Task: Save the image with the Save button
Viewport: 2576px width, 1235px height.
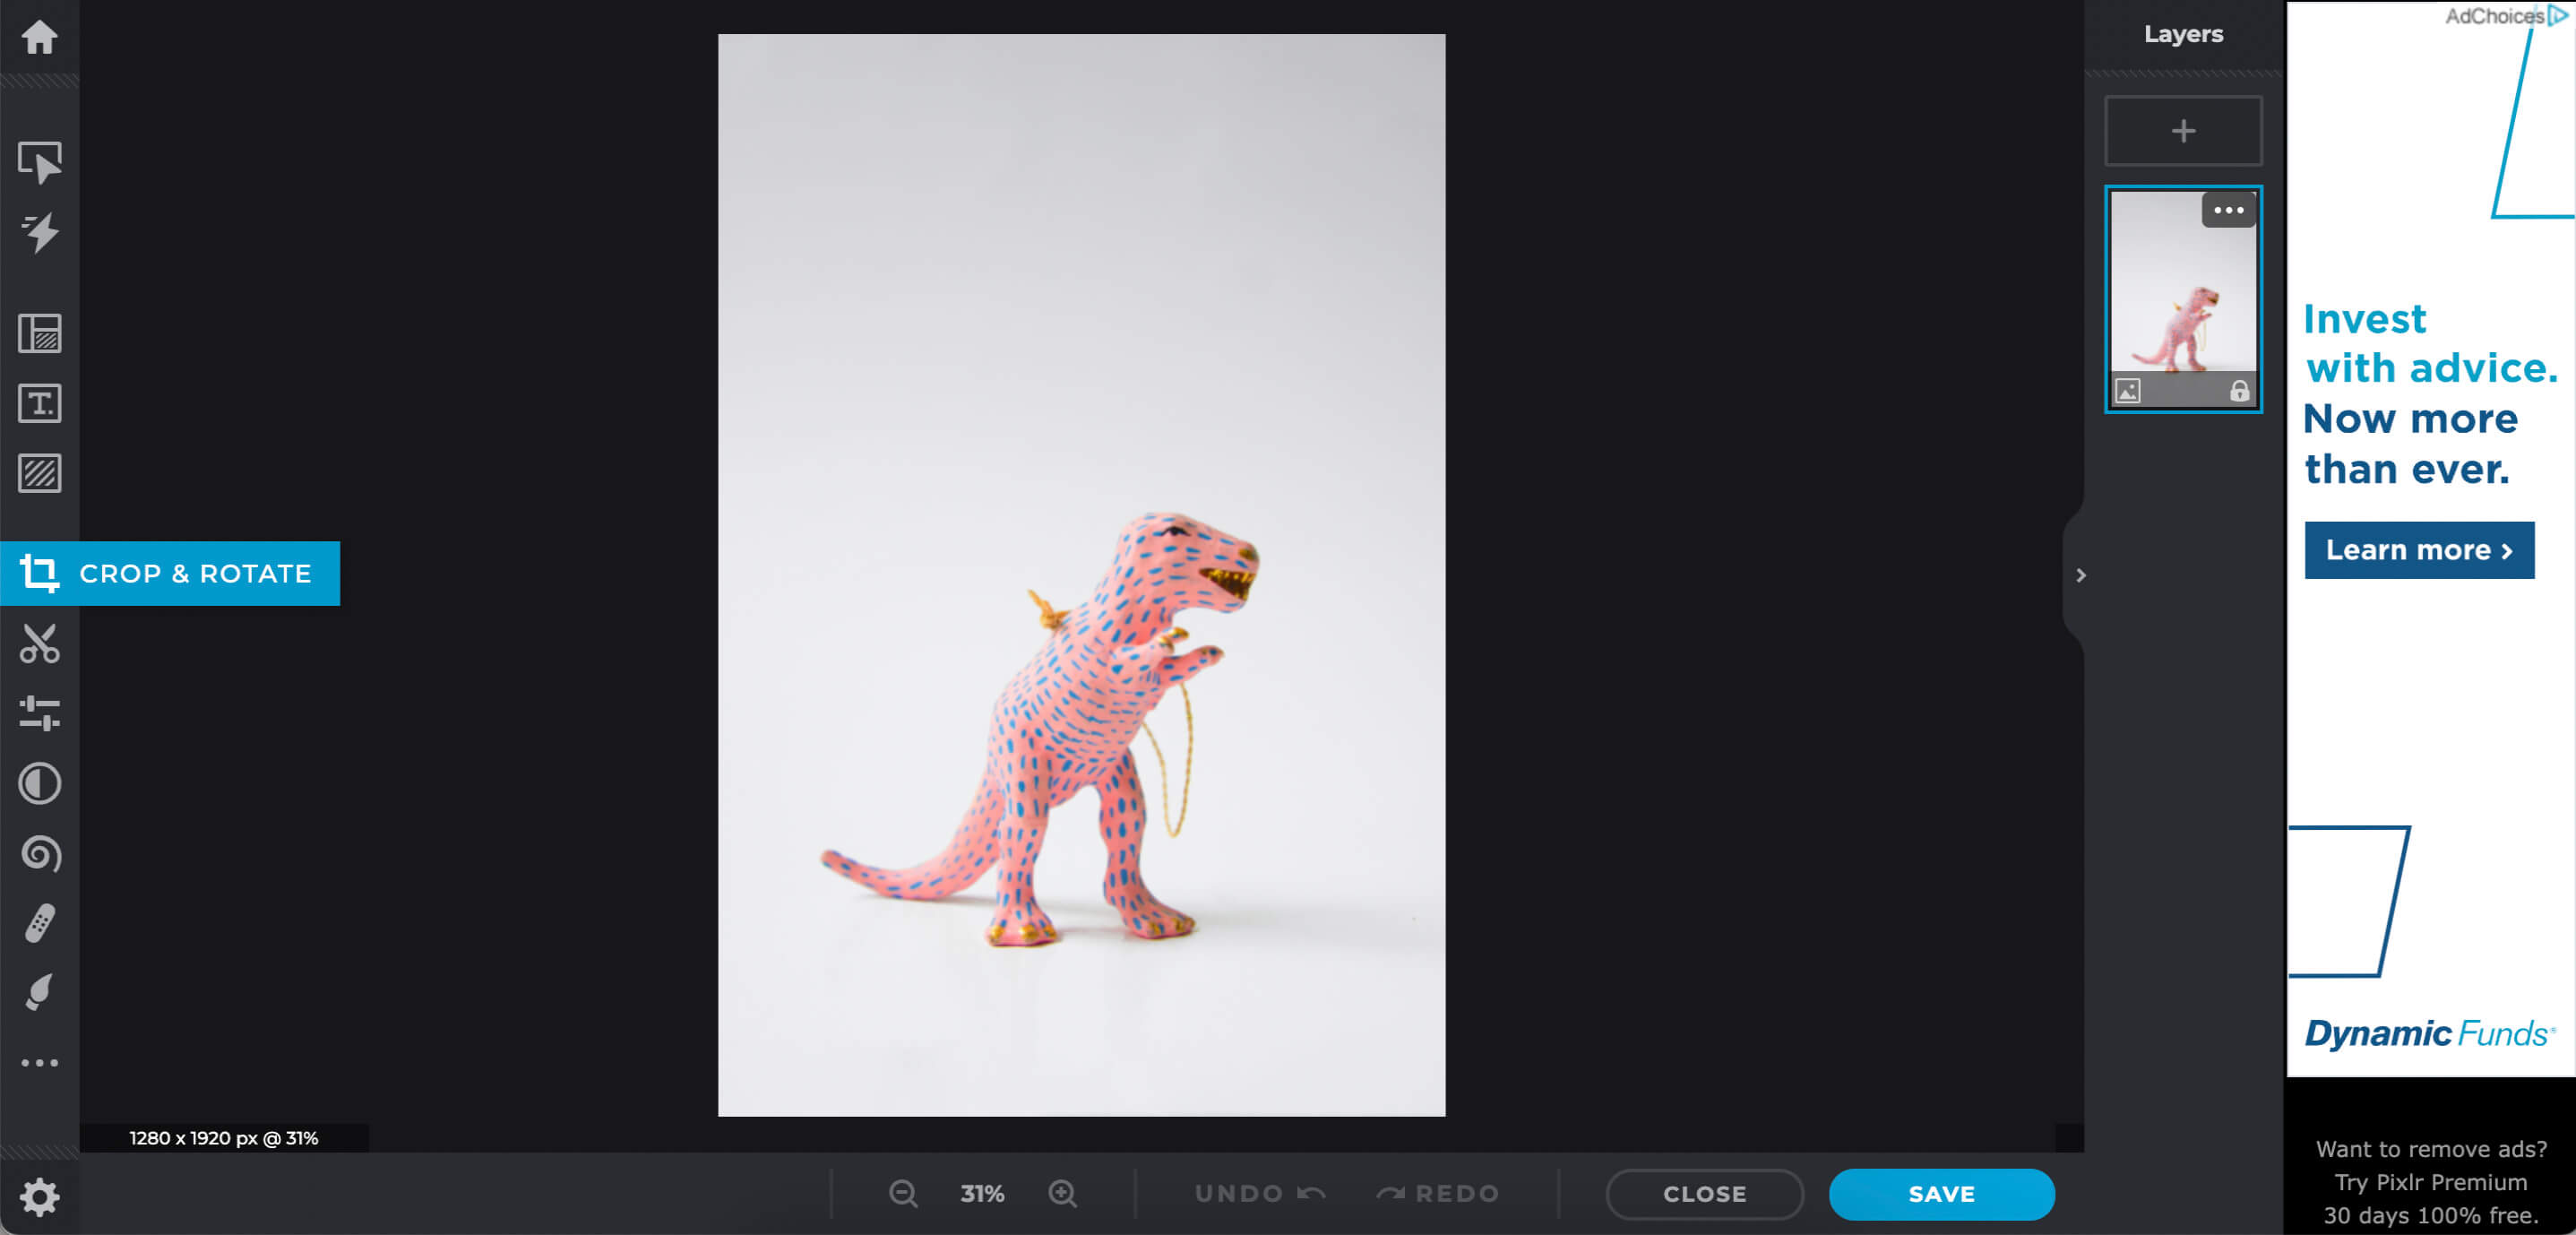Action: [1941, 1194]
